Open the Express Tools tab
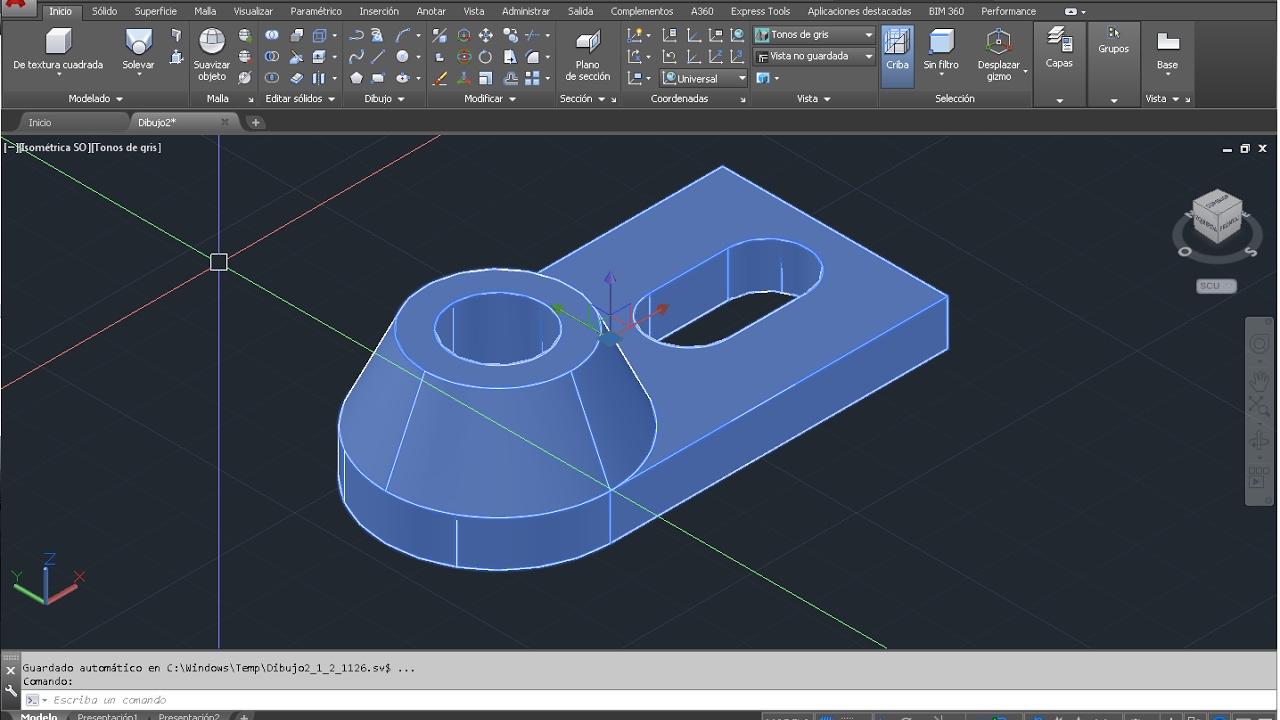The height and width of the screenshot is (720, 1280). (760, 11)
